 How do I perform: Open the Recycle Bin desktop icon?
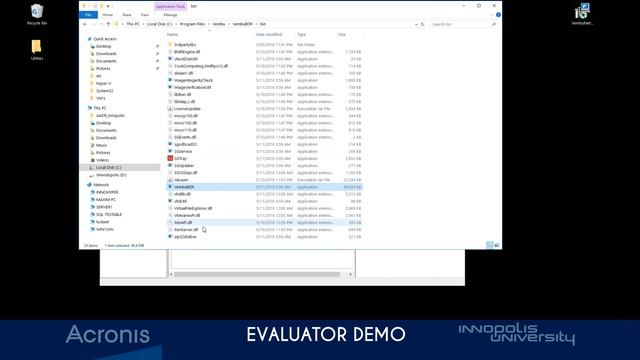pyautogui.click(x=37, y=14)
